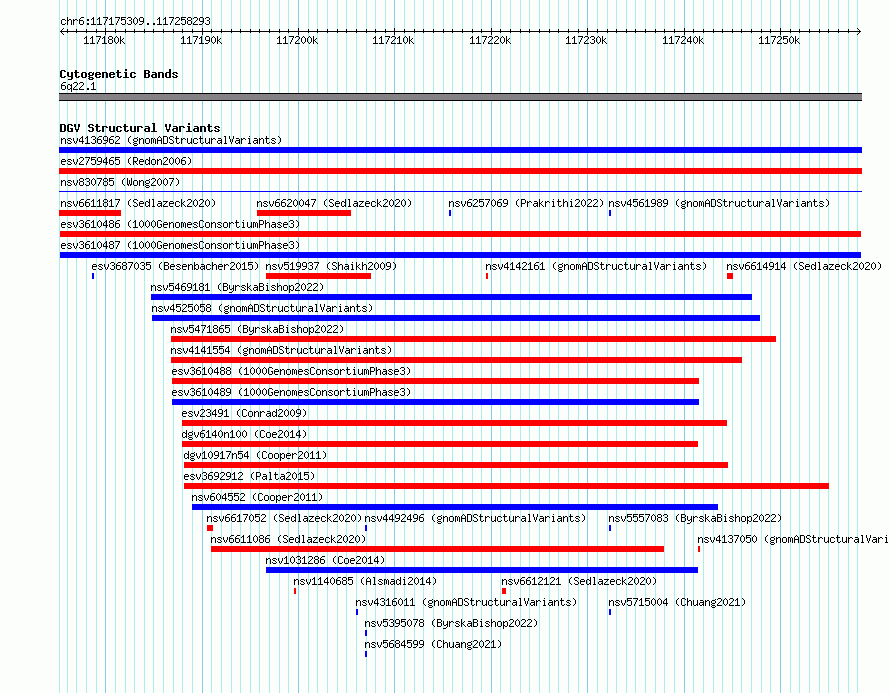Open nsv4137050 gnomAD variant label
Image resolution: width=890 pixels, height=693 pixels.
(793, 539)
